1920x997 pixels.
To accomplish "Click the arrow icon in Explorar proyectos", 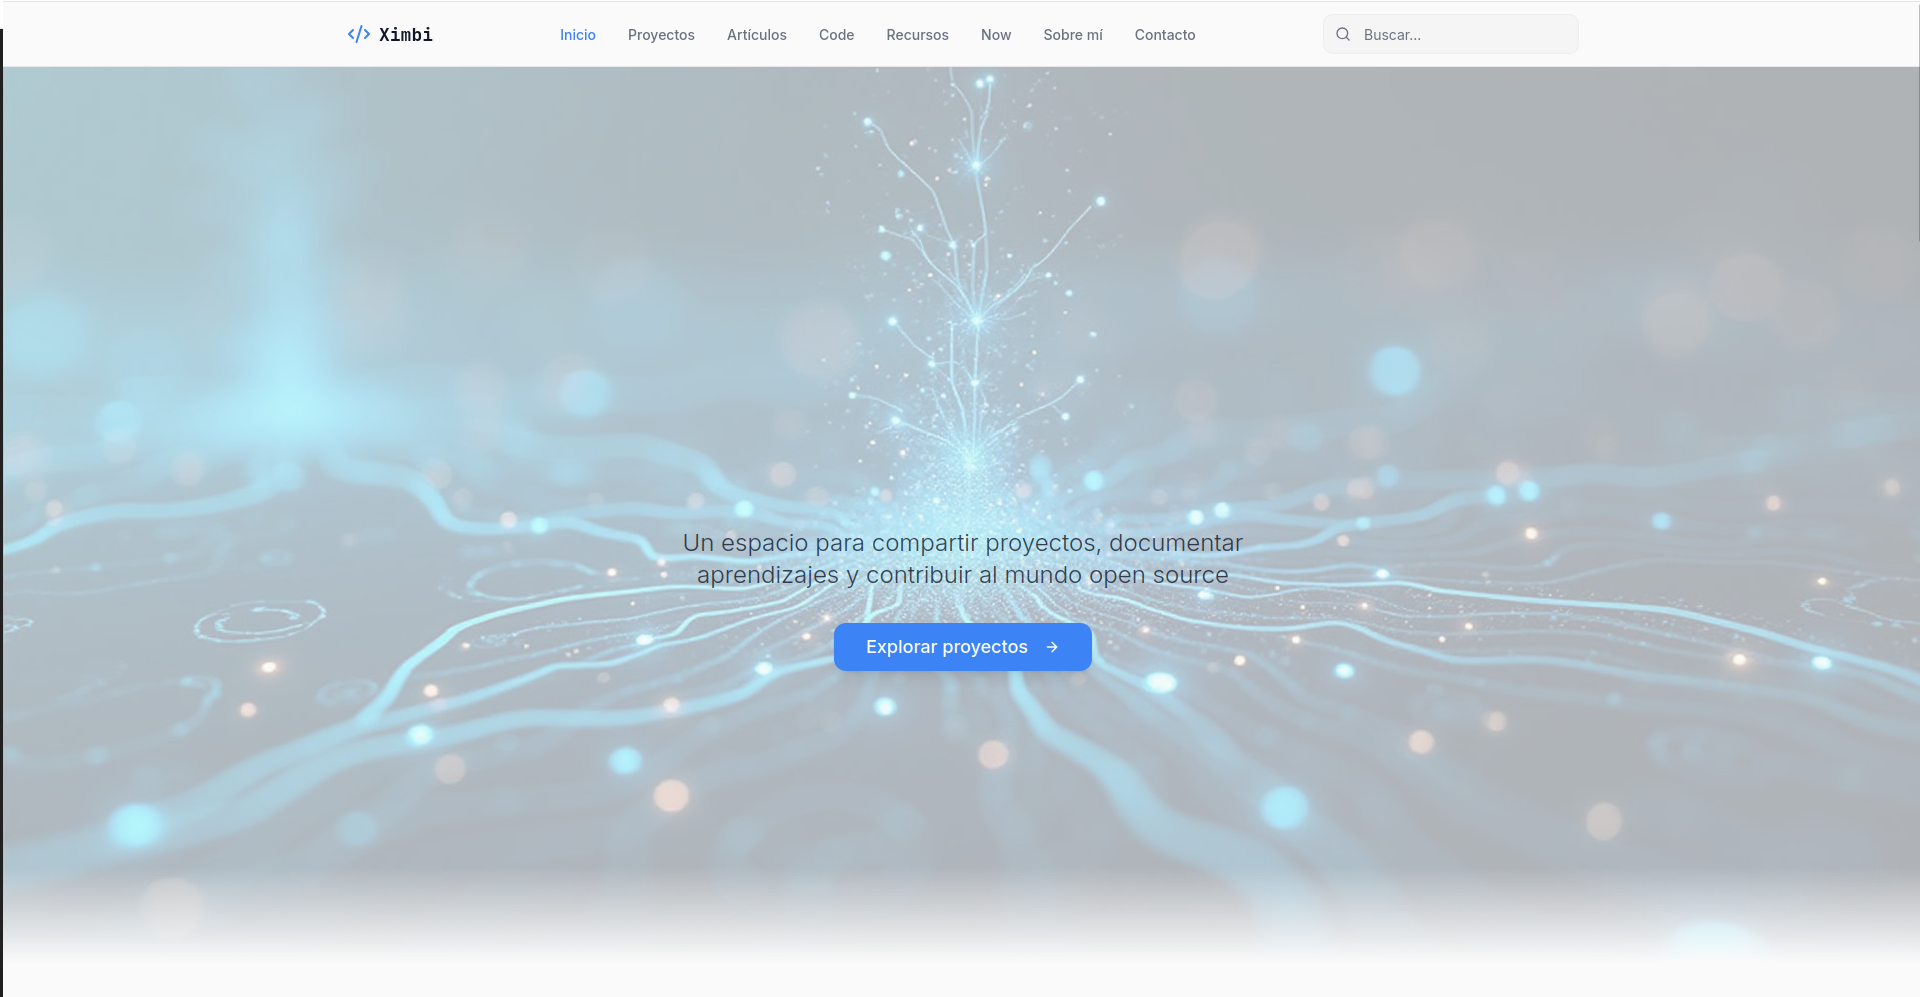I will [x=1052, y=648].
